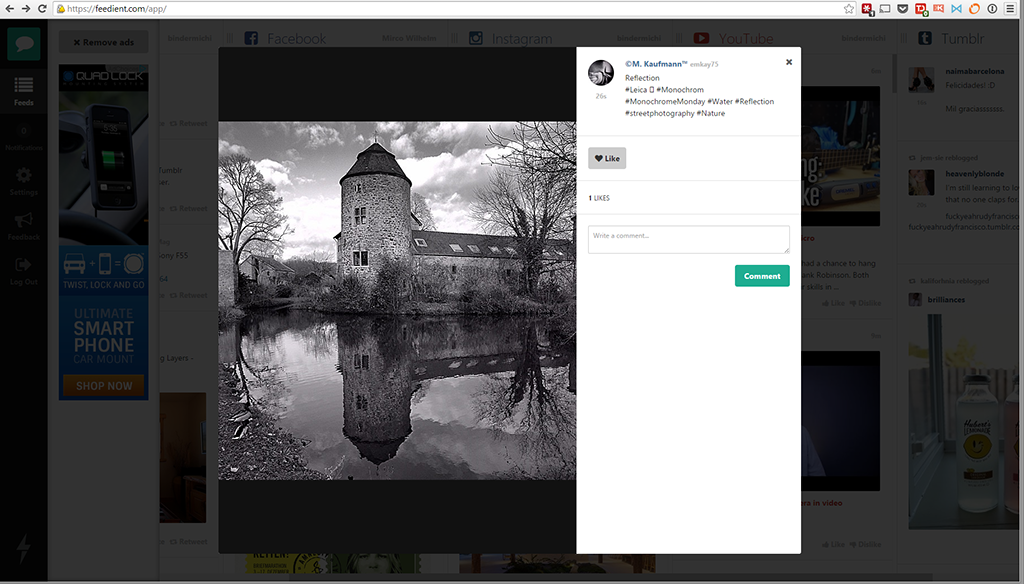The width and height of the screenshot is (1024, 584).
Task: Click the circled exclamation extension icon
Action: (992, 8)
